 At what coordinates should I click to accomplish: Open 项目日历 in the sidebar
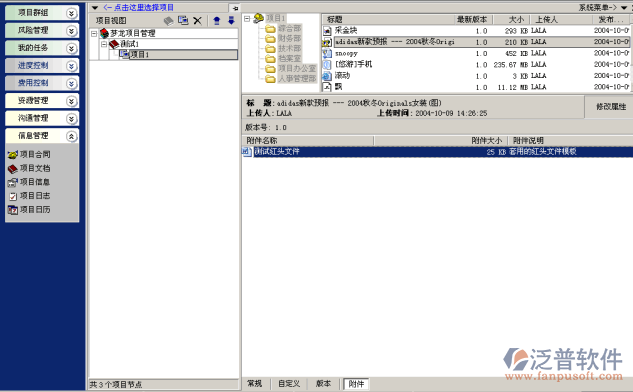coord(29,210)
